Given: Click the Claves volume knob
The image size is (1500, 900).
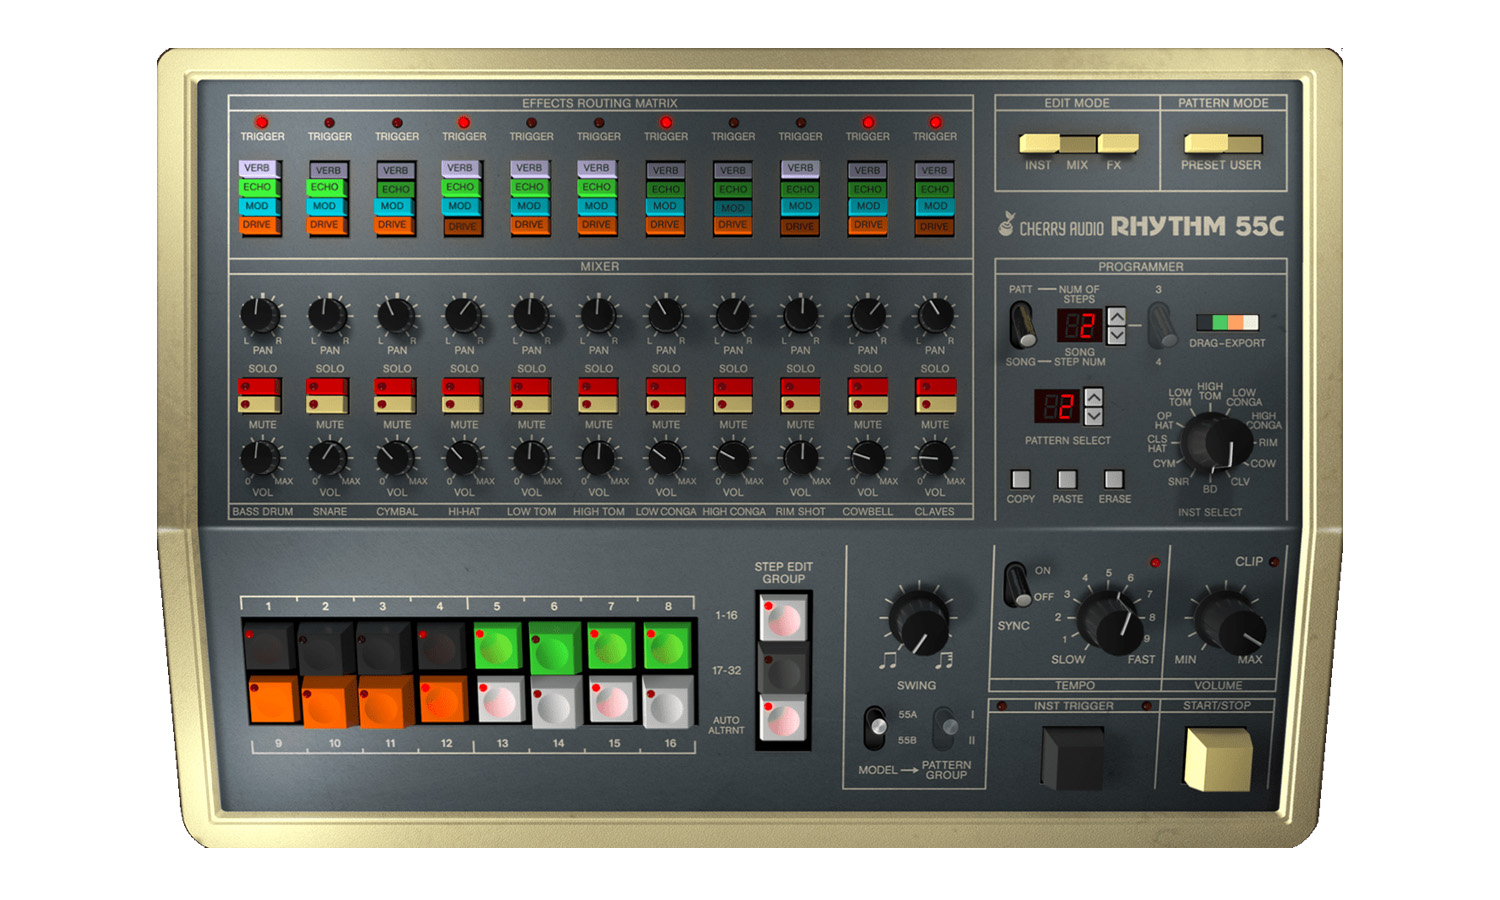Looking at the screenshot, I should [935, 458].
